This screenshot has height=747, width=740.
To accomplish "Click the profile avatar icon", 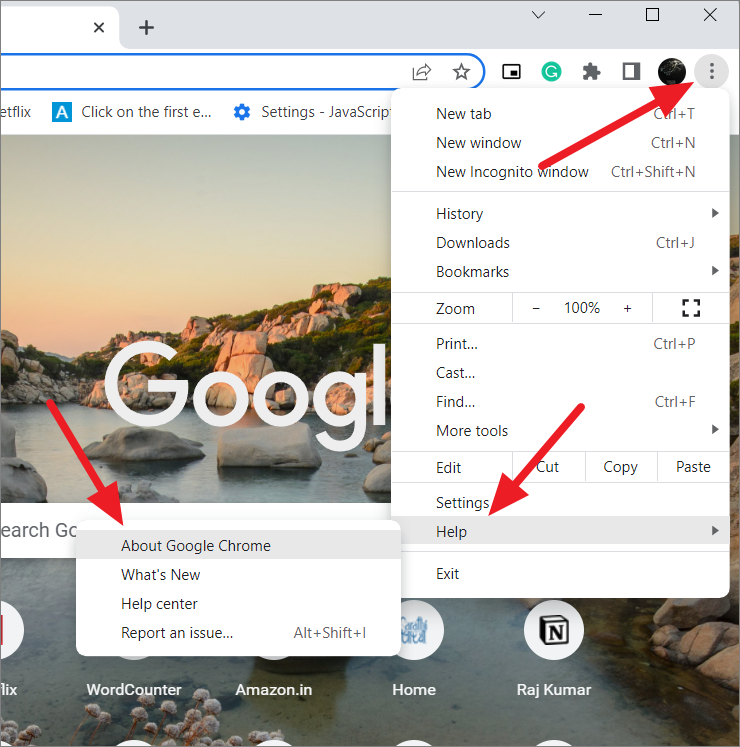I will [671, 71].
